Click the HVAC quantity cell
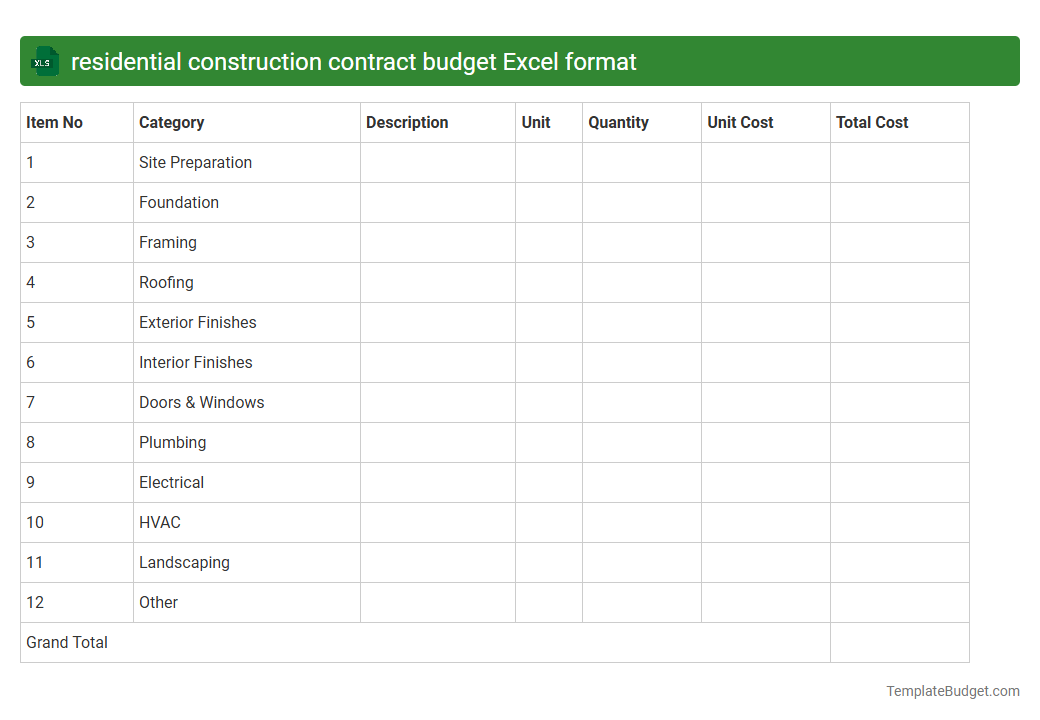Image resolution: width=1040 pixels, height=720 pixels. (x=641, y=522)
